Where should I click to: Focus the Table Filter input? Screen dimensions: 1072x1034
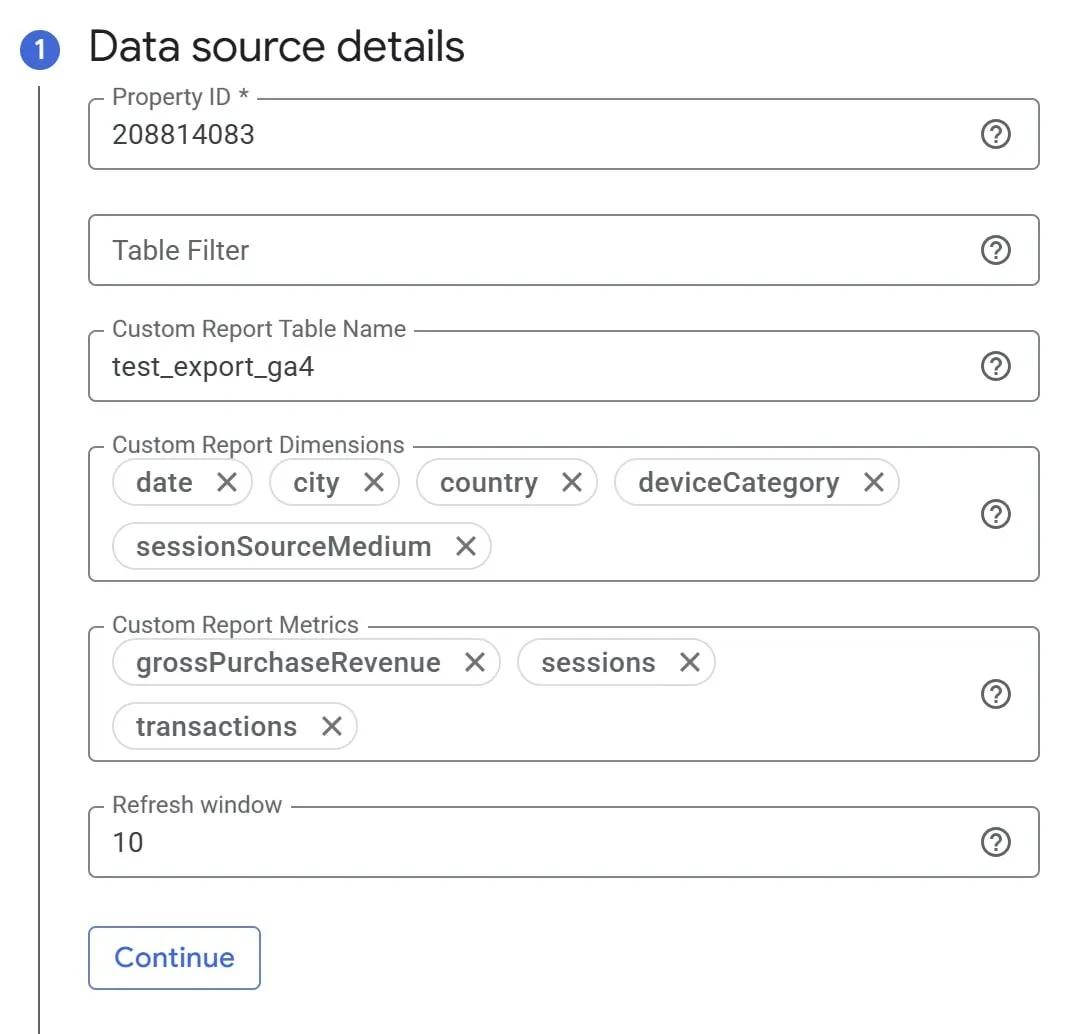[x=530, y=250]
